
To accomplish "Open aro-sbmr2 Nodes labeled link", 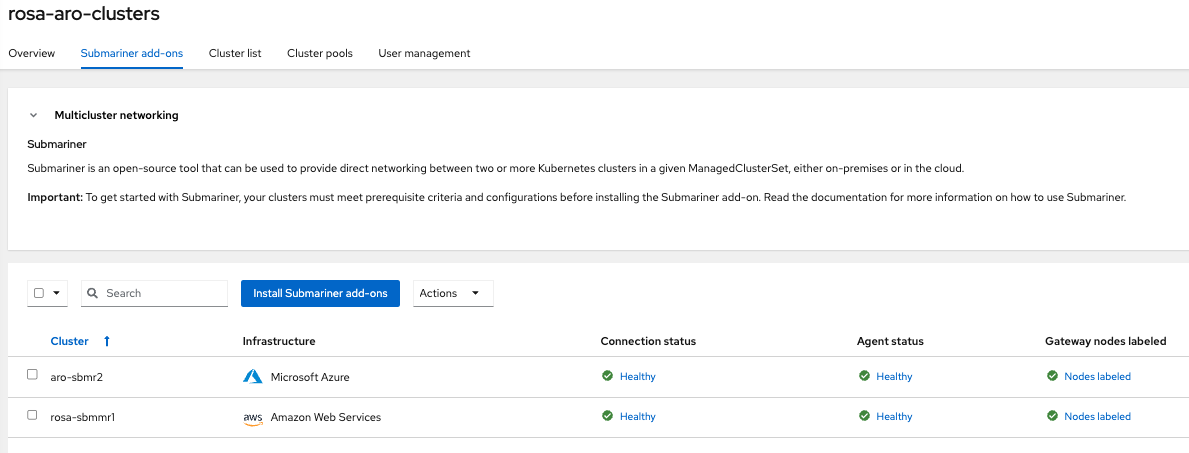I will pos(1097,376).
